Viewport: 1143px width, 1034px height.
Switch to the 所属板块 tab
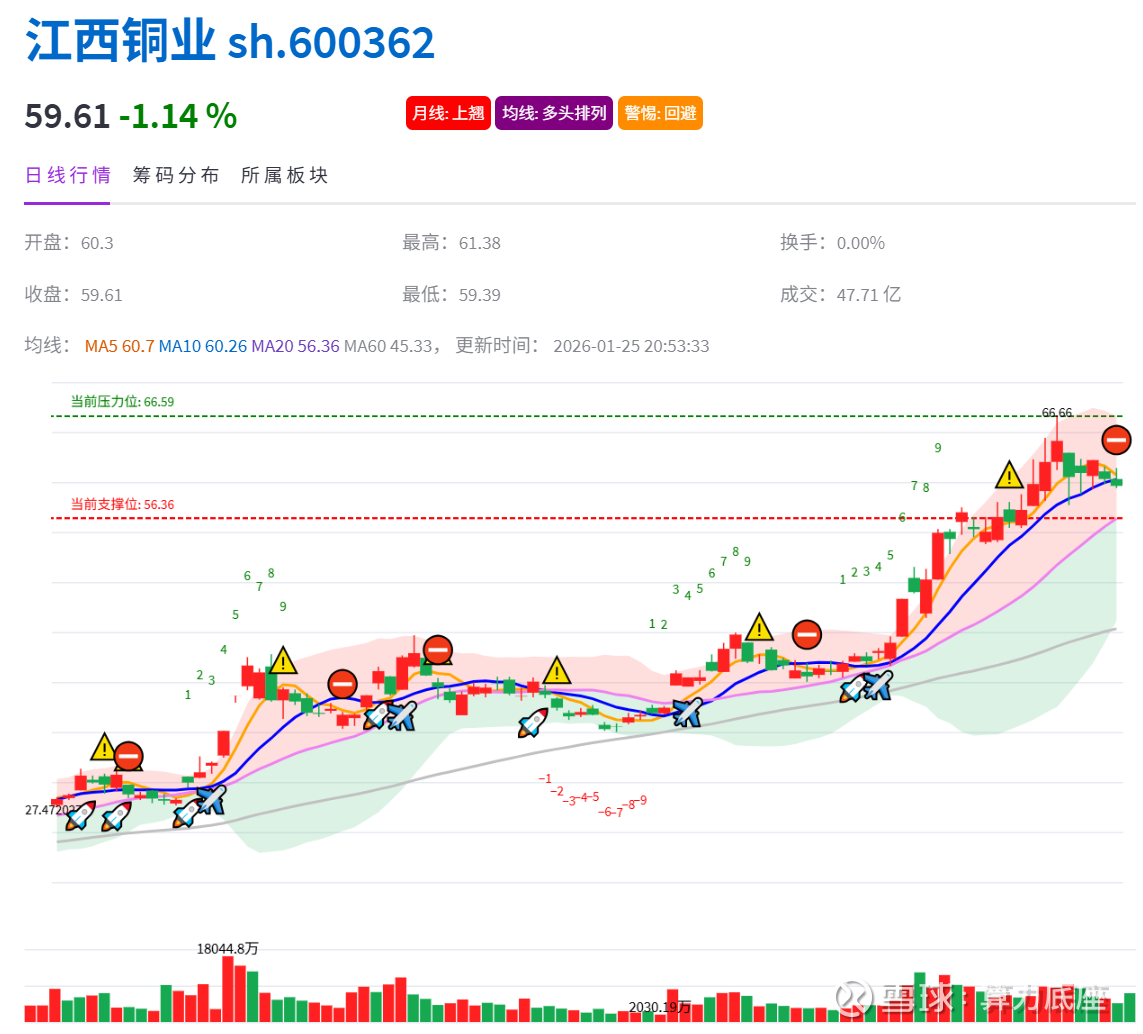[284, 175]
